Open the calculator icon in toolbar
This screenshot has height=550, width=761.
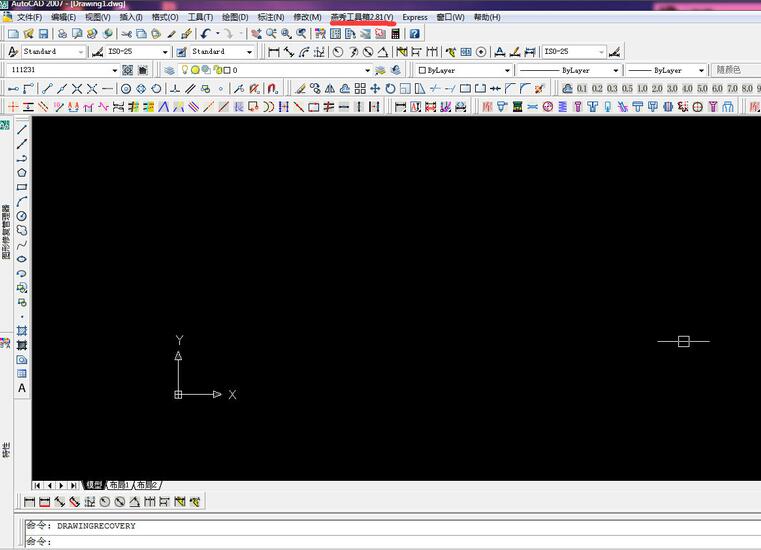click(x=396, y=33)
